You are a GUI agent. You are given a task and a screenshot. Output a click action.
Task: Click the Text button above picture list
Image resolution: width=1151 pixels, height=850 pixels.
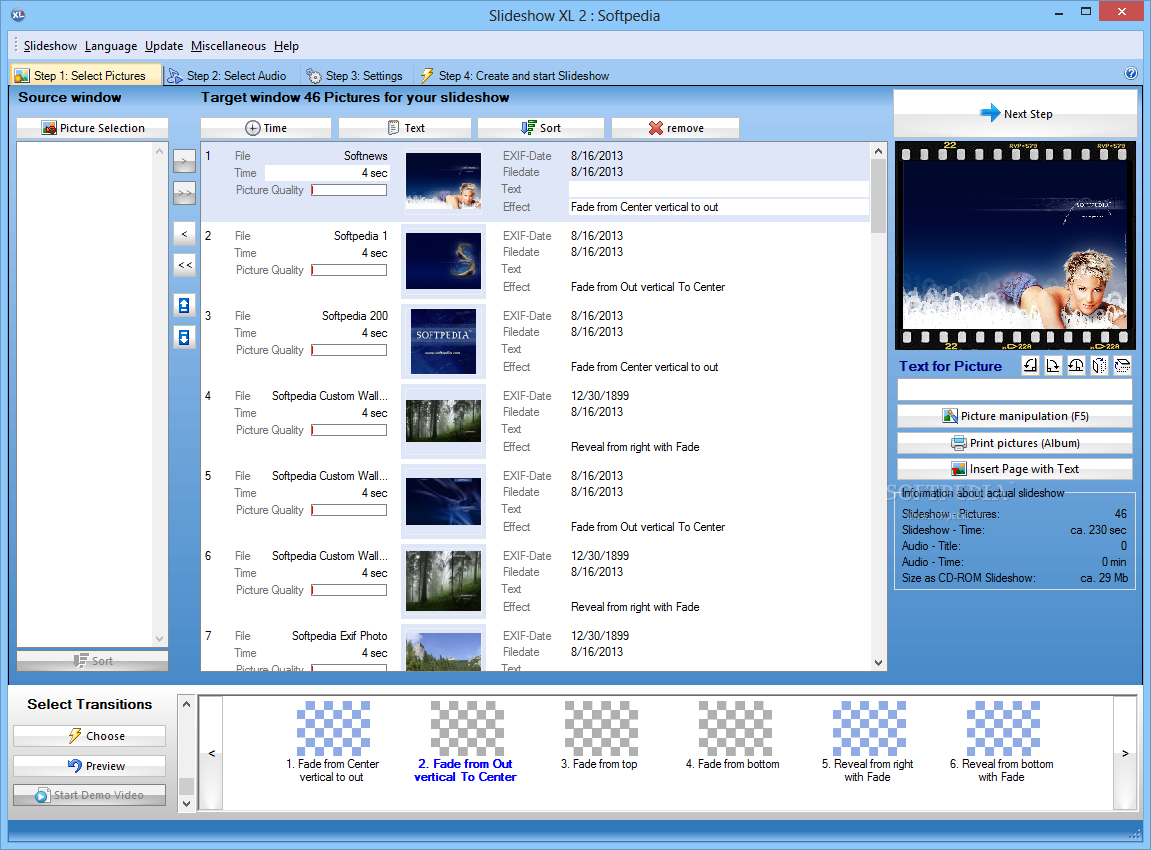(405, 128)
